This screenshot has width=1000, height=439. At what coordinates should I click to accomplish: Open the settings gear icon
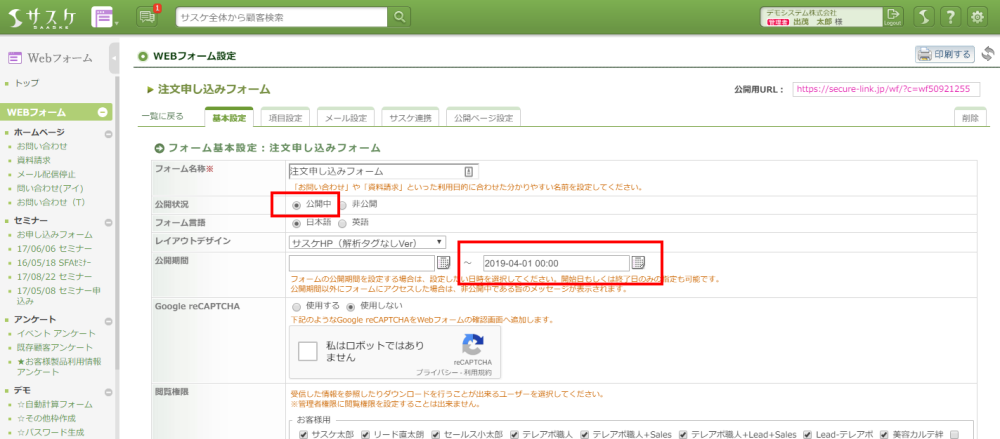coord(978,17)
